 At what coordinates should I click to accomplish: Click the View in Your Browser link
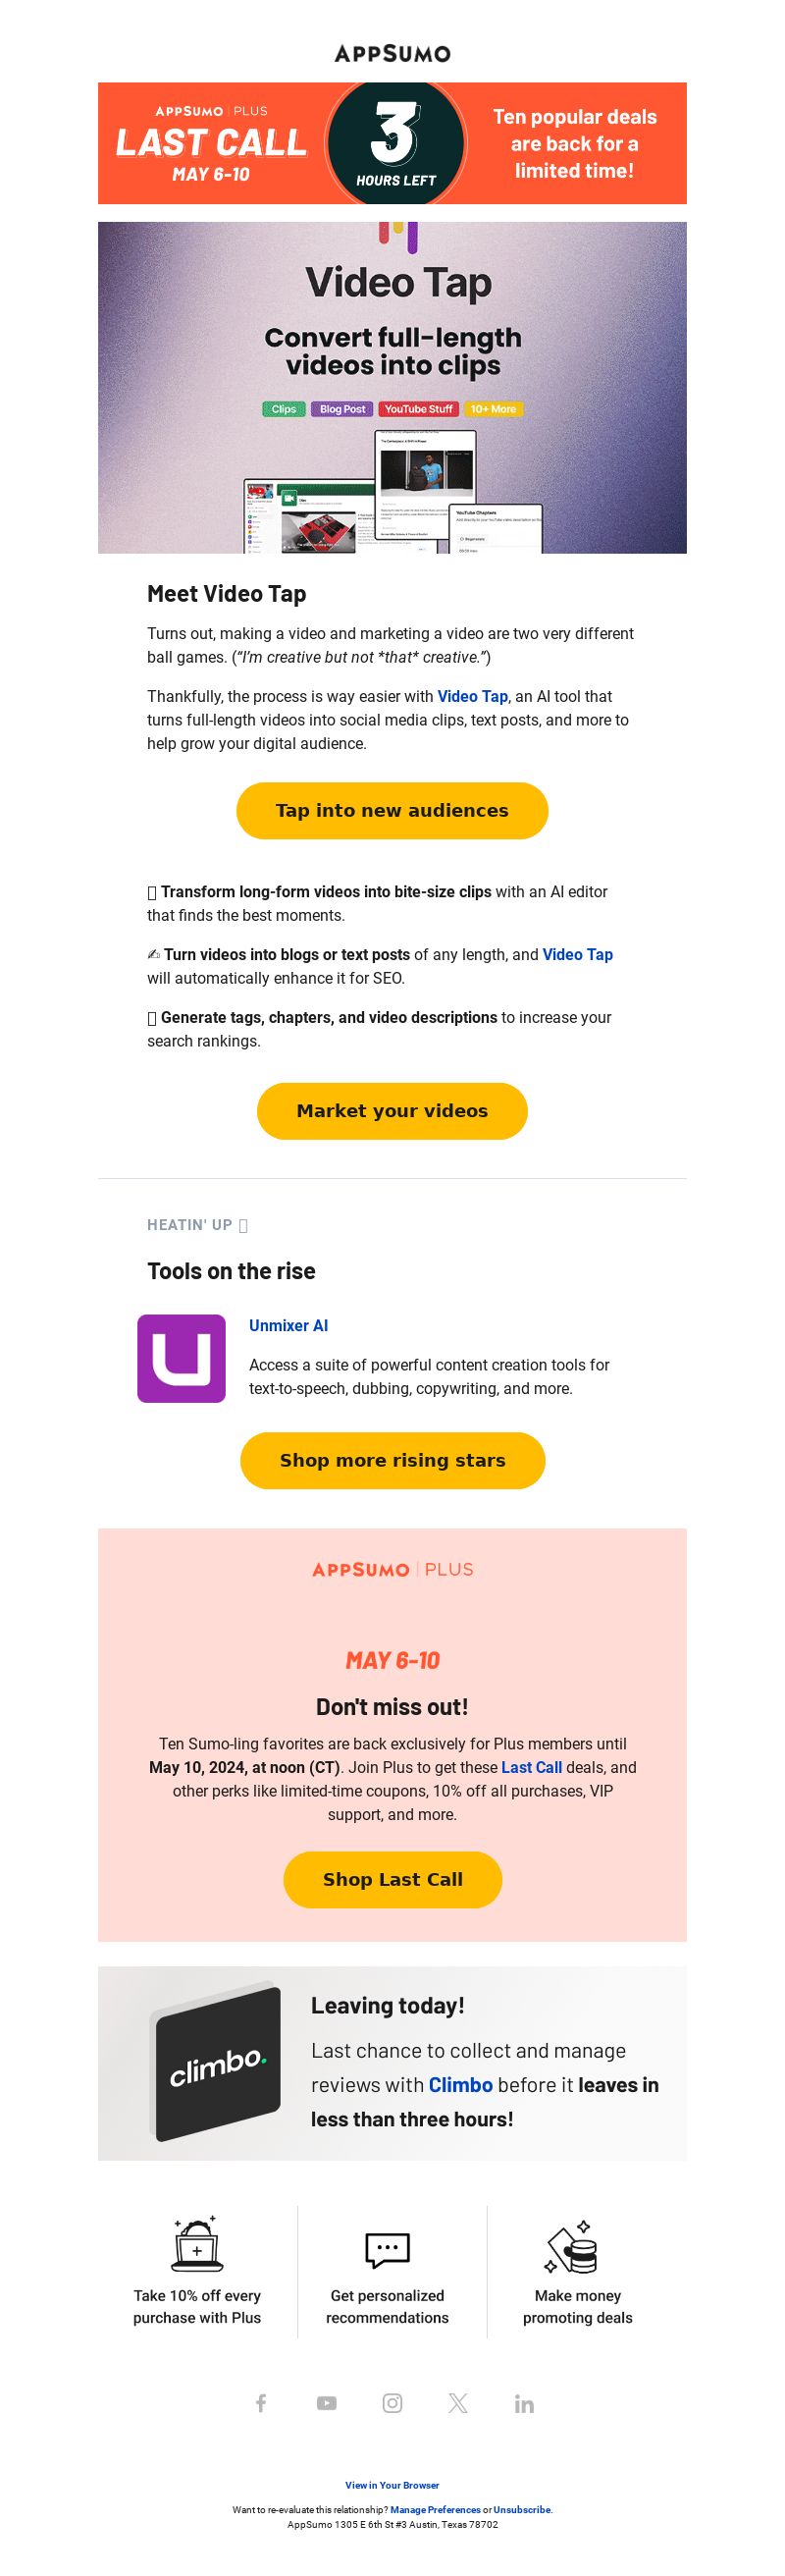tap(392, 2484)
